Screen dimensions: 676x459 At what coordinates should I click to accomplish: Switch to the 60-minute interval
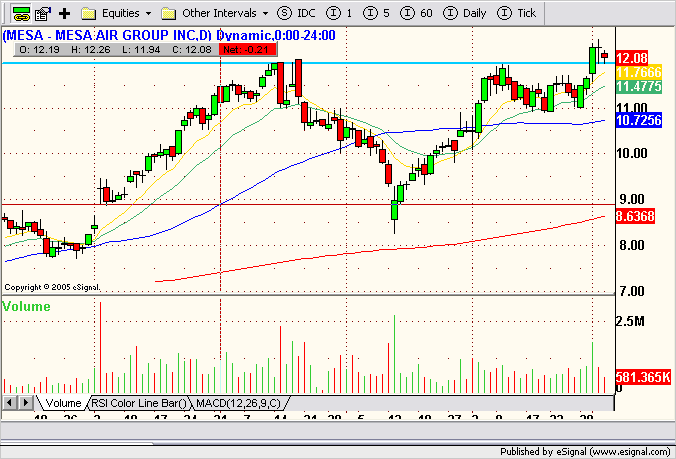(416, 13)
